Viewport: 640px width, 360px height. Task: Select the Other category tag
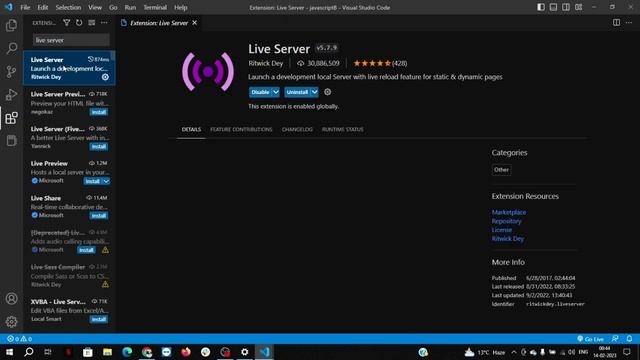coord(501,170)
